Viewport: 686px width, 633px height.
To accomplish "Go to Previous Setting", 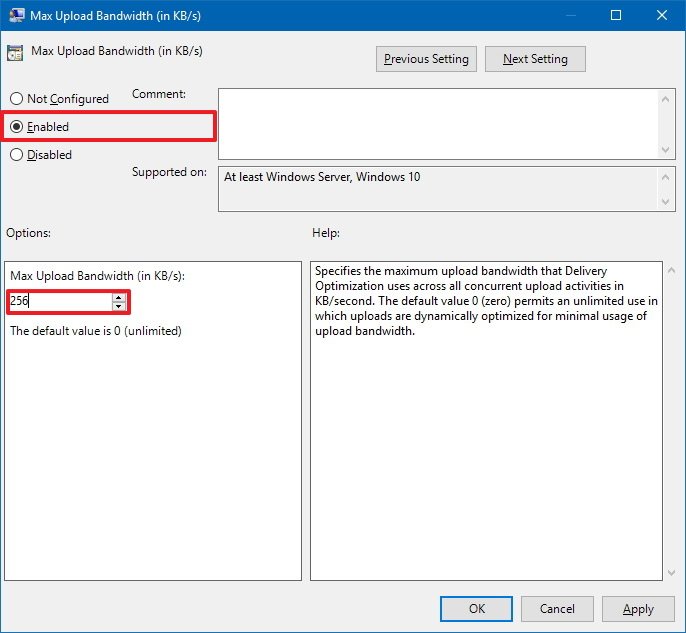I will coord(426,59).
